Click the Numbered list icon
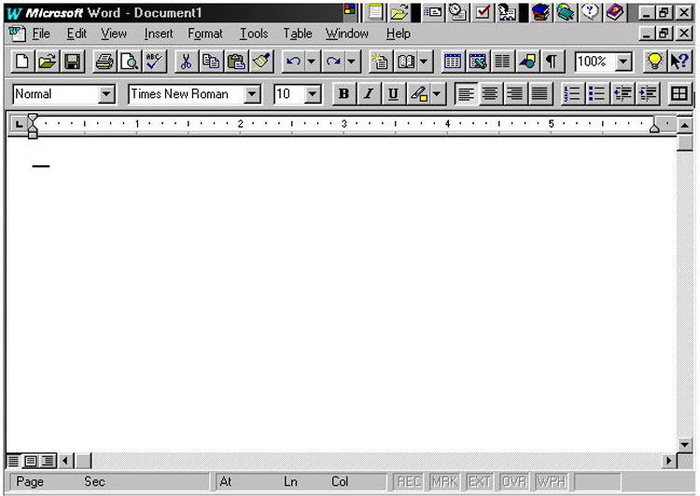This screenshot has height=496, width=700. point(572,94)
